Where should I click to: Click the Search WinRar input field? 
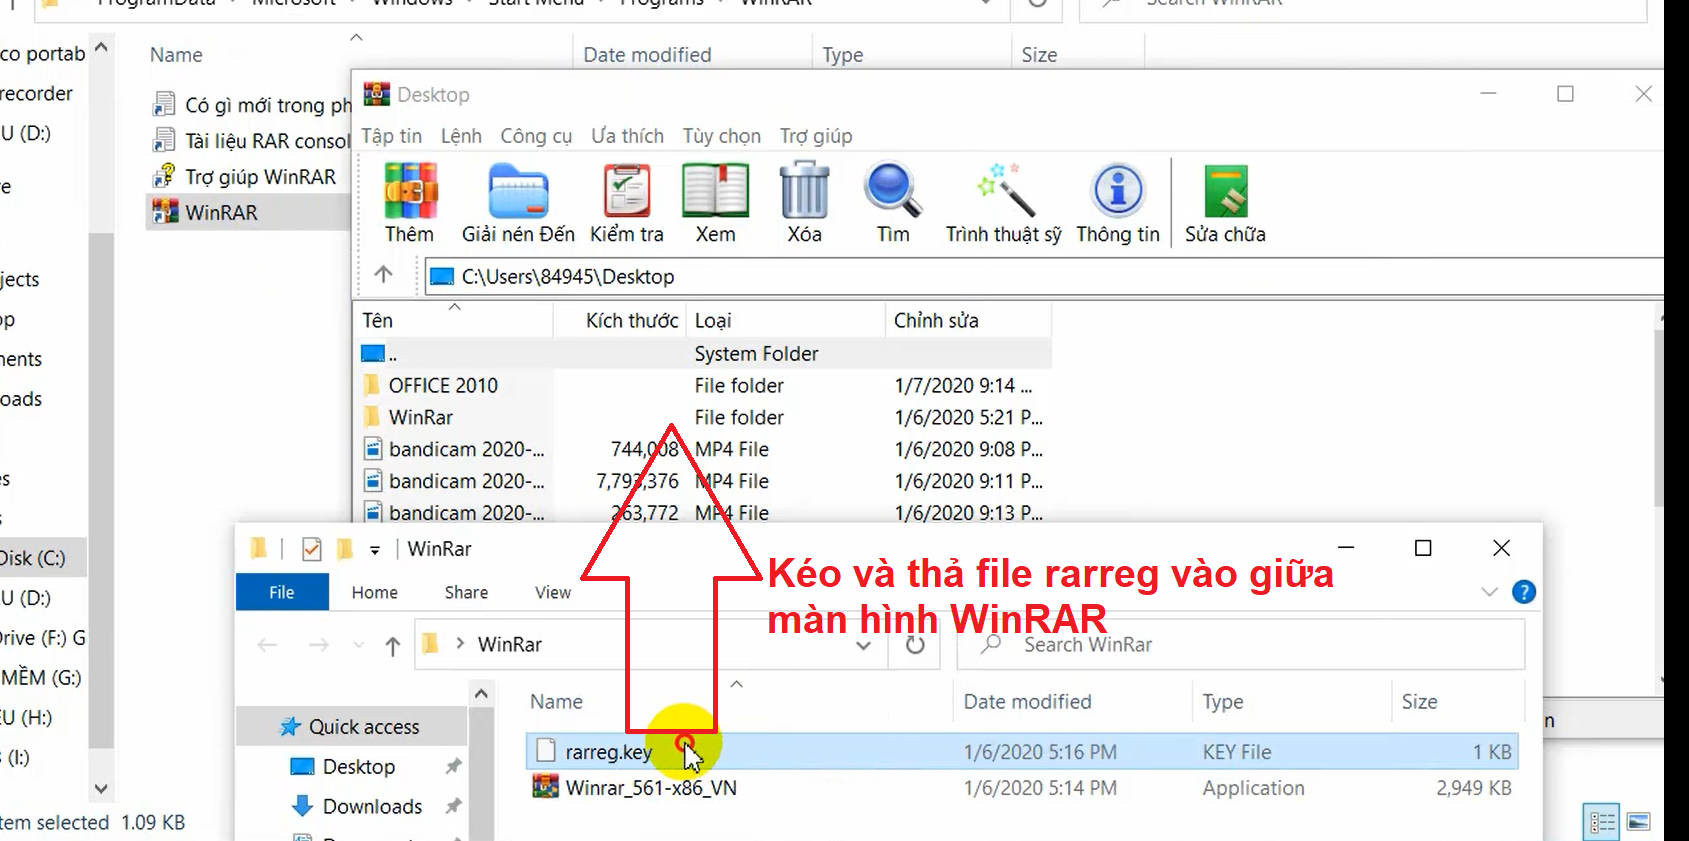[1241, 645]
